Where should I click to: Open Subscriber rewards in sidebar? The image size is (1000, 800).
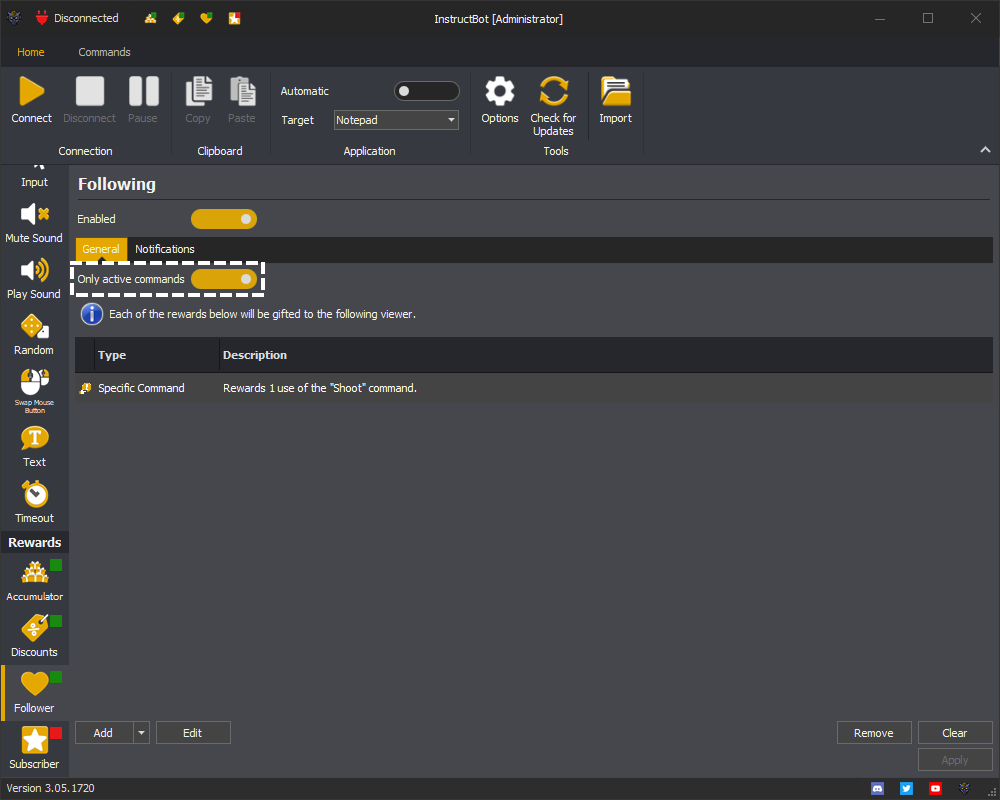point(34,748)
